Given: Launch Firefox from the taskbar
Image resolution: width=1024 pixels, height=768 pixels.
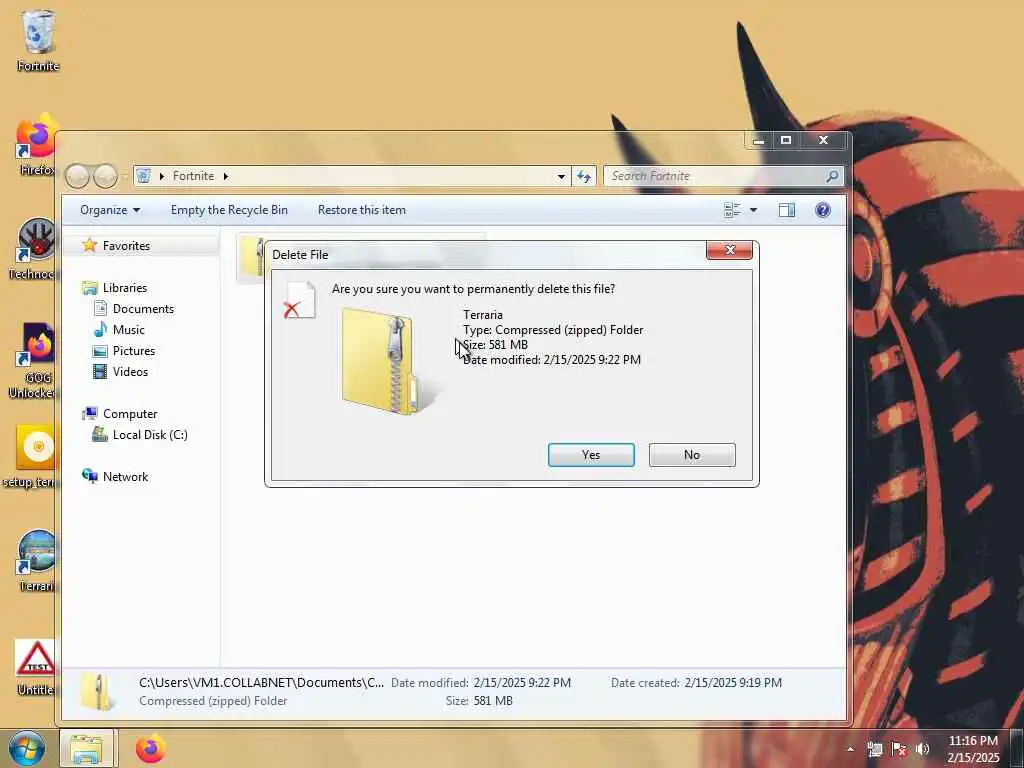Looking at the screenshot, I should click(x=151, y=748).
